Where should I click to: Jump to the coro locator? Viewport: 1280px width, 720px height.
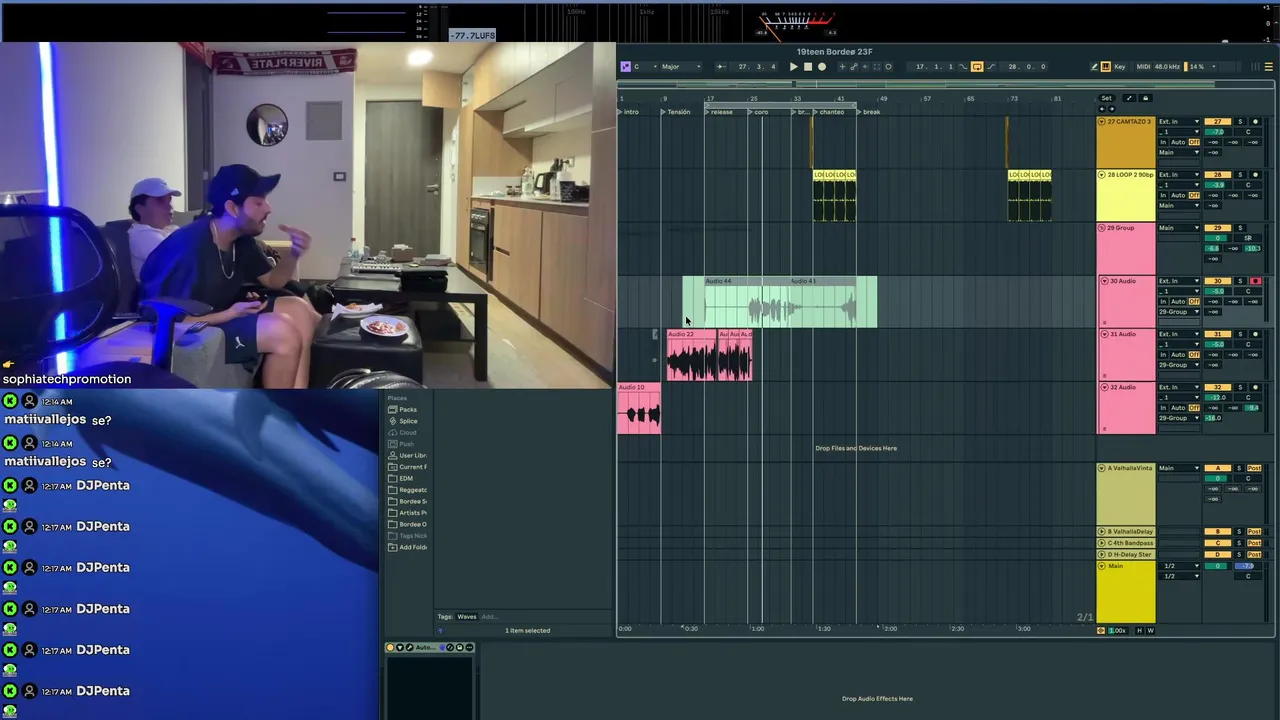758,112
